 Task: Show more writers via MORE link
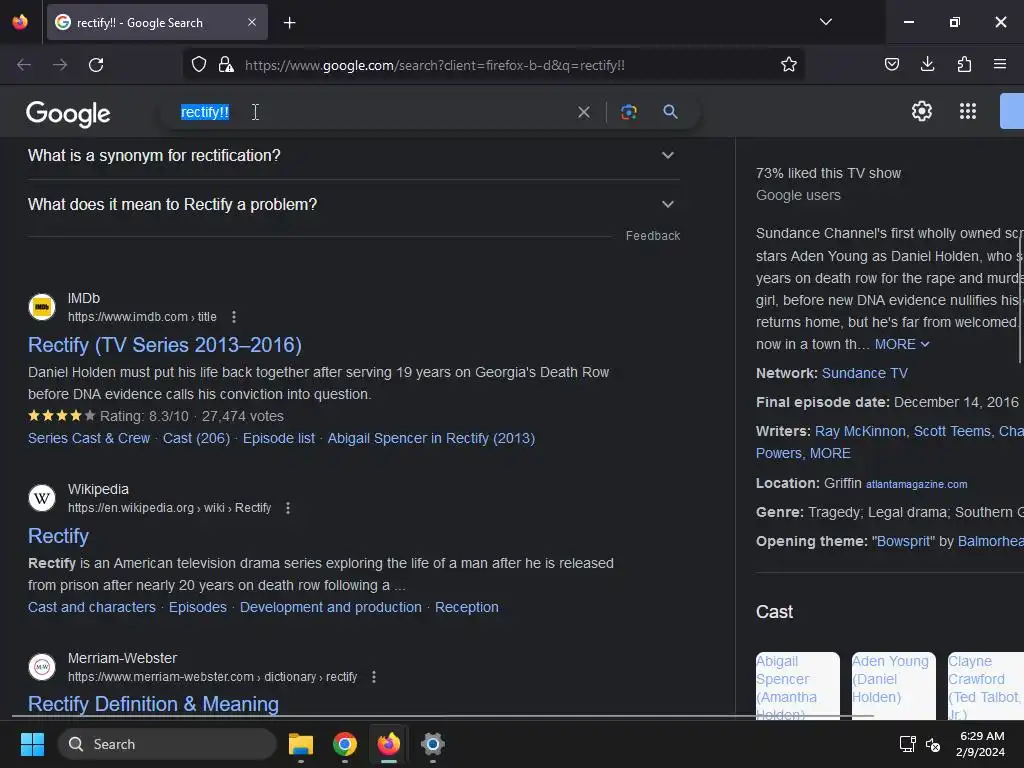830,453
